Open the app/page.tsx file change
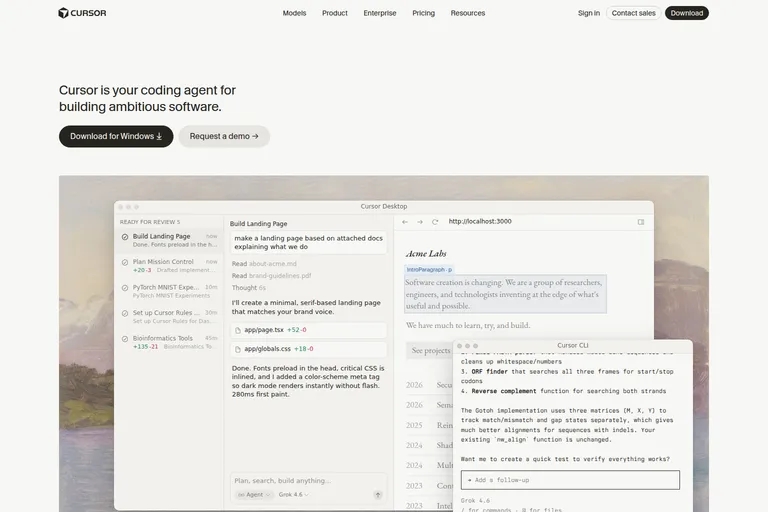768x512 pixels. tap(309, 330)
